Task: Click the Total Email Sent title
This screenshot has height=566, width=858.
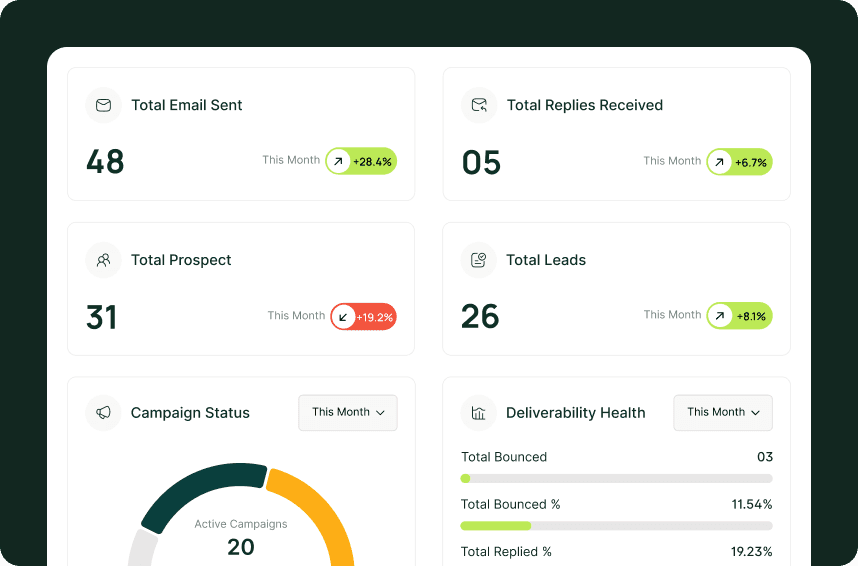Action: point(187,105)
